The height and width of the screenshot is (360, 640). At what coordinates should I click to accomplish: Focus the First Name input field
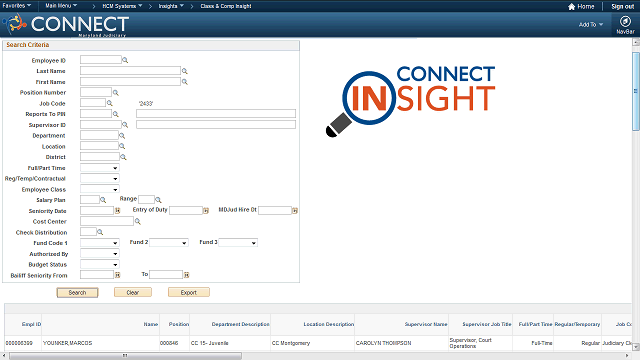point(130,82)
